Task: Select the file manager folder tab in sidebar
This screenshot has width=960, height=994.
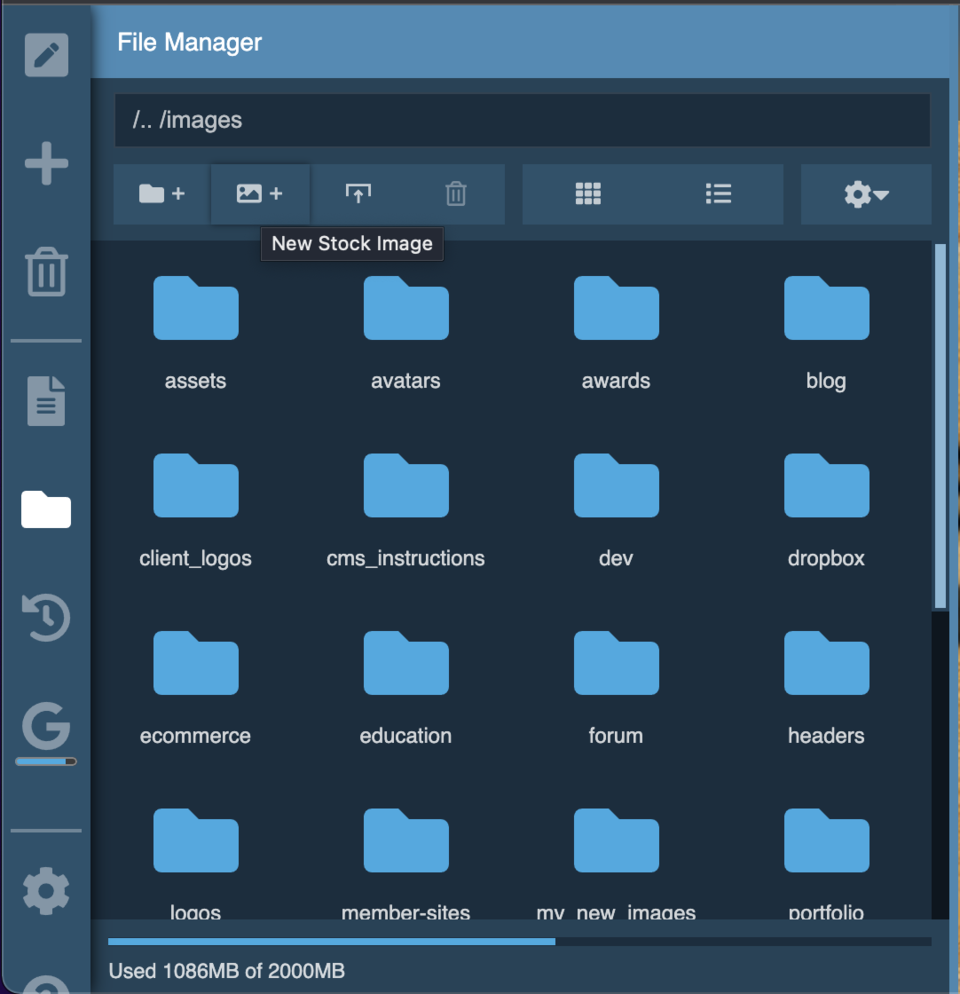Action: click(46, 509)
